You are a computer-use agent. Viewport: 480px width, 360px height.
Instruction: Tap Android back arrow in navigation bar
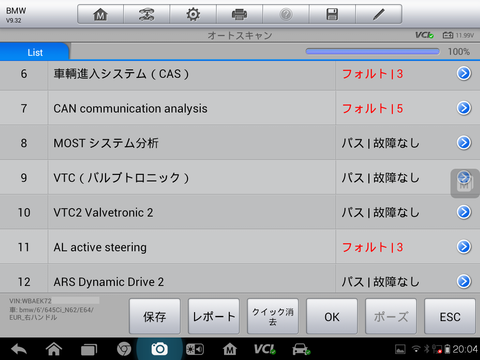(x=19, y=349)
